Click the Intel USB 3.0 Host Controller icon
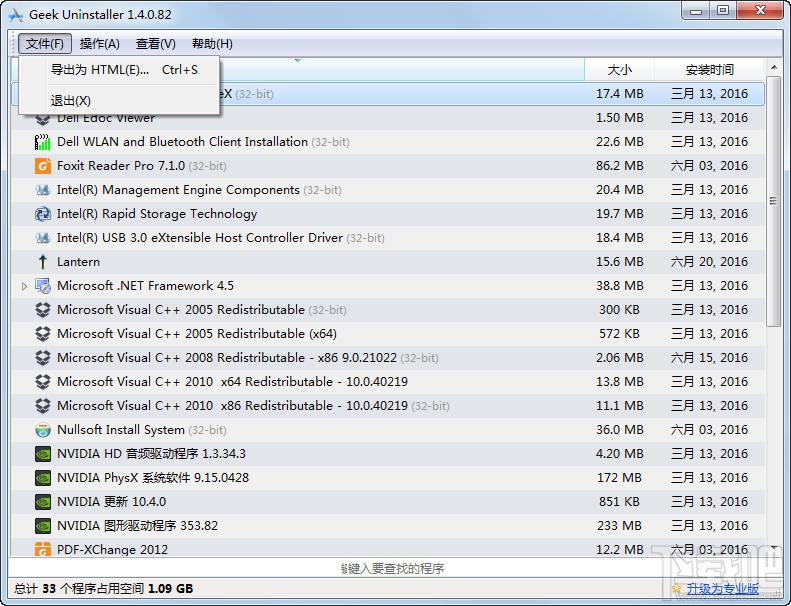This screenshot has width=791, height=606. click(x=43, y=238)
